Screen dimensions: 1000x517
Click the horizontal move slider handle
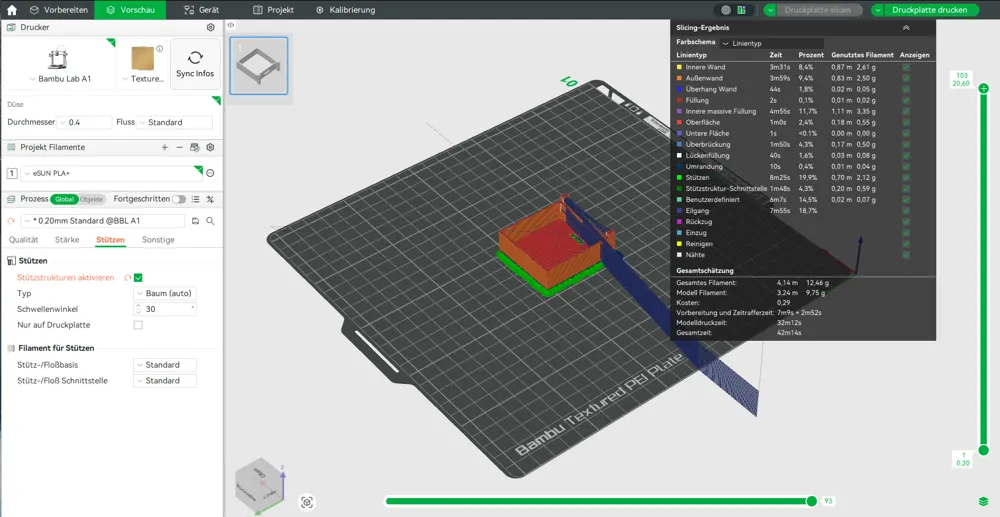tap(811, 501)
